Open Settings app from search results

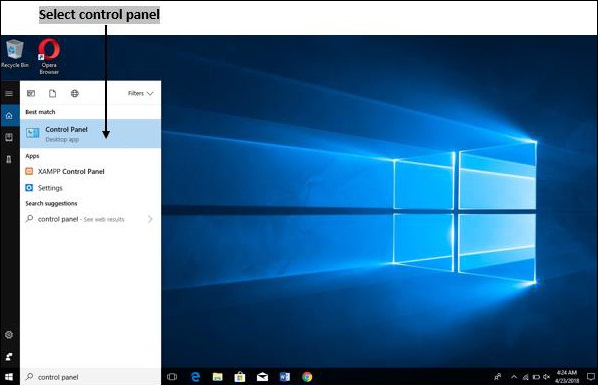90,188
